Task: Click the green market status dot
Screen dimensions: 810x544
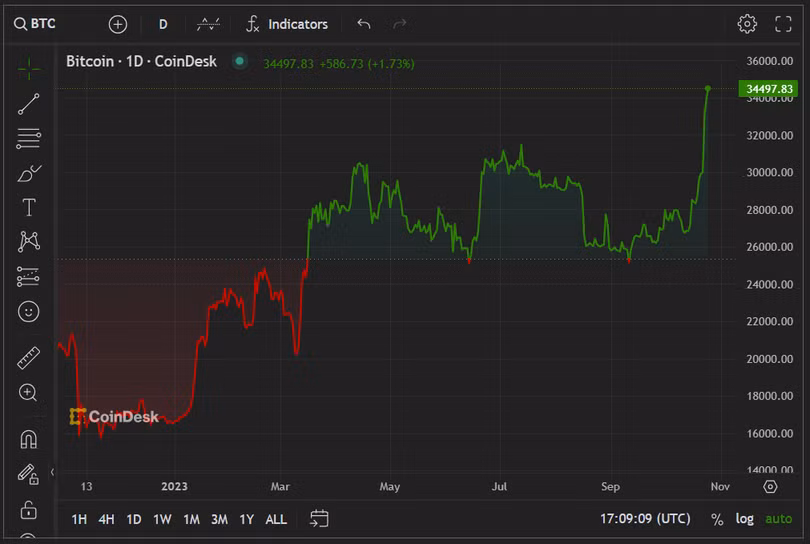Action: coord(239,61)
